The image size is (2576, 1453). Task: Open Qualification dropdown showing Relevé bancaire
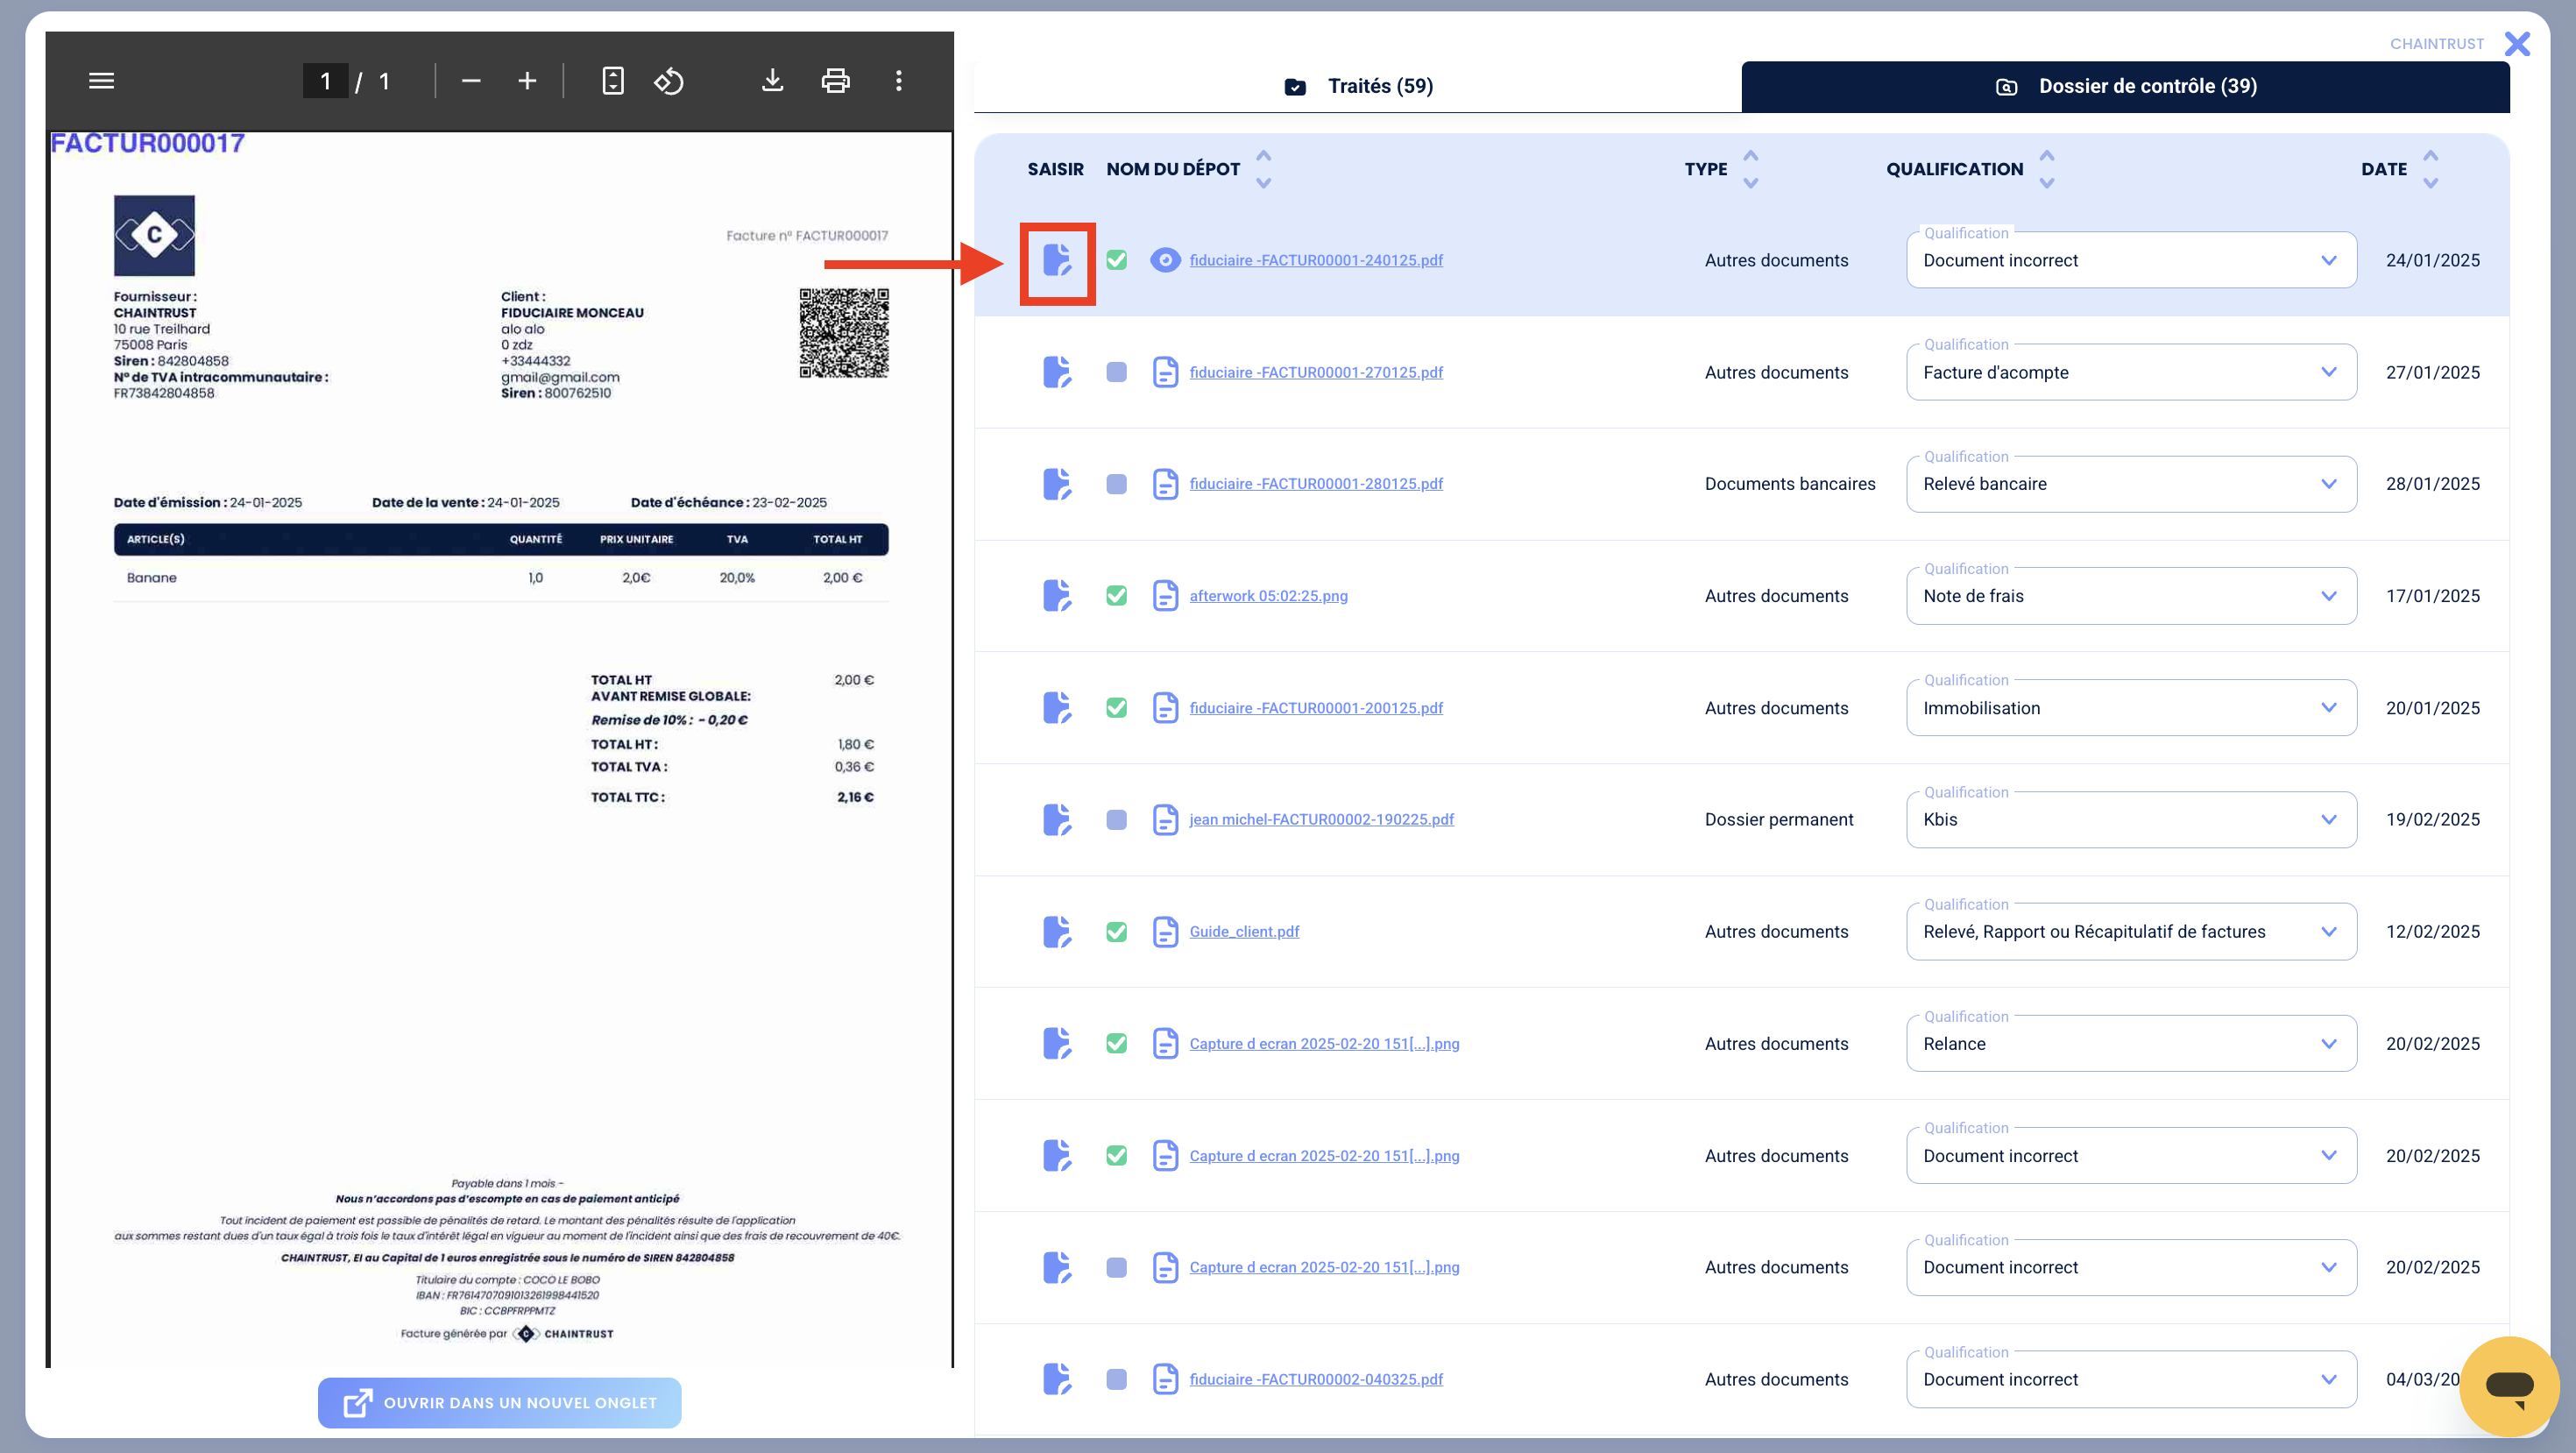[x=2131, y=484]
